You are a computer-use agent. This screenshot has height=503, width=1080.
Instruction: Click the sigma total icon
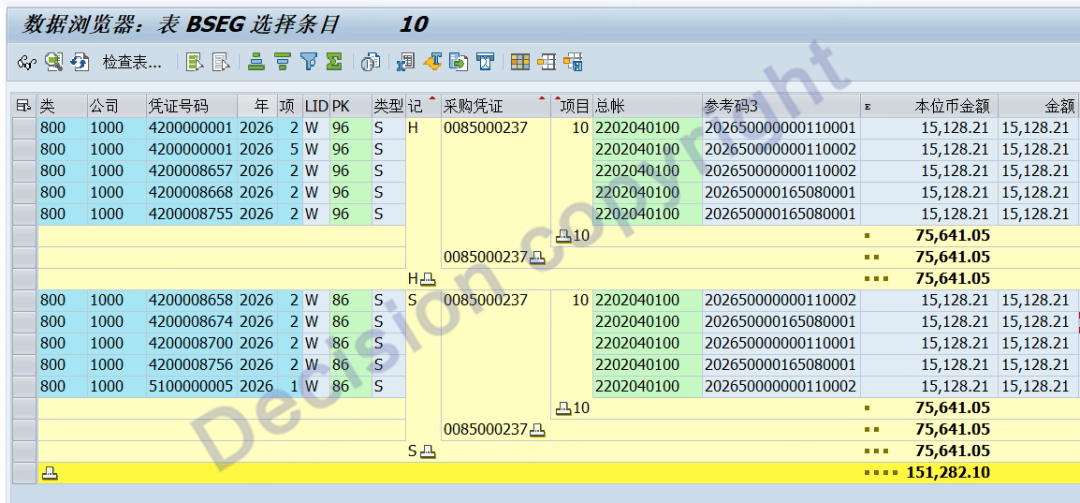pos(334,62)
